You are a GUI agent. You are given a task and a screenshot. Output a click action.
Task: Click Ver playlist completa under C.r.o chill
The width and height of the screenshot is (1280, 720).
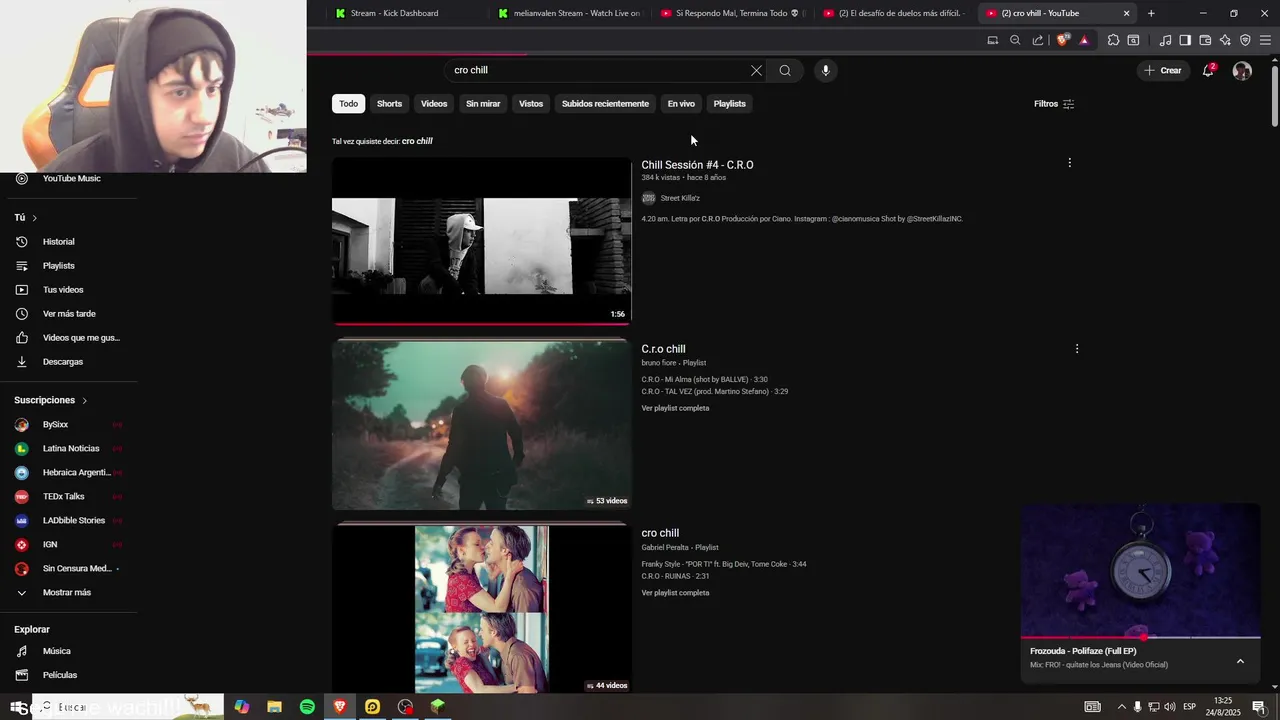675,408
